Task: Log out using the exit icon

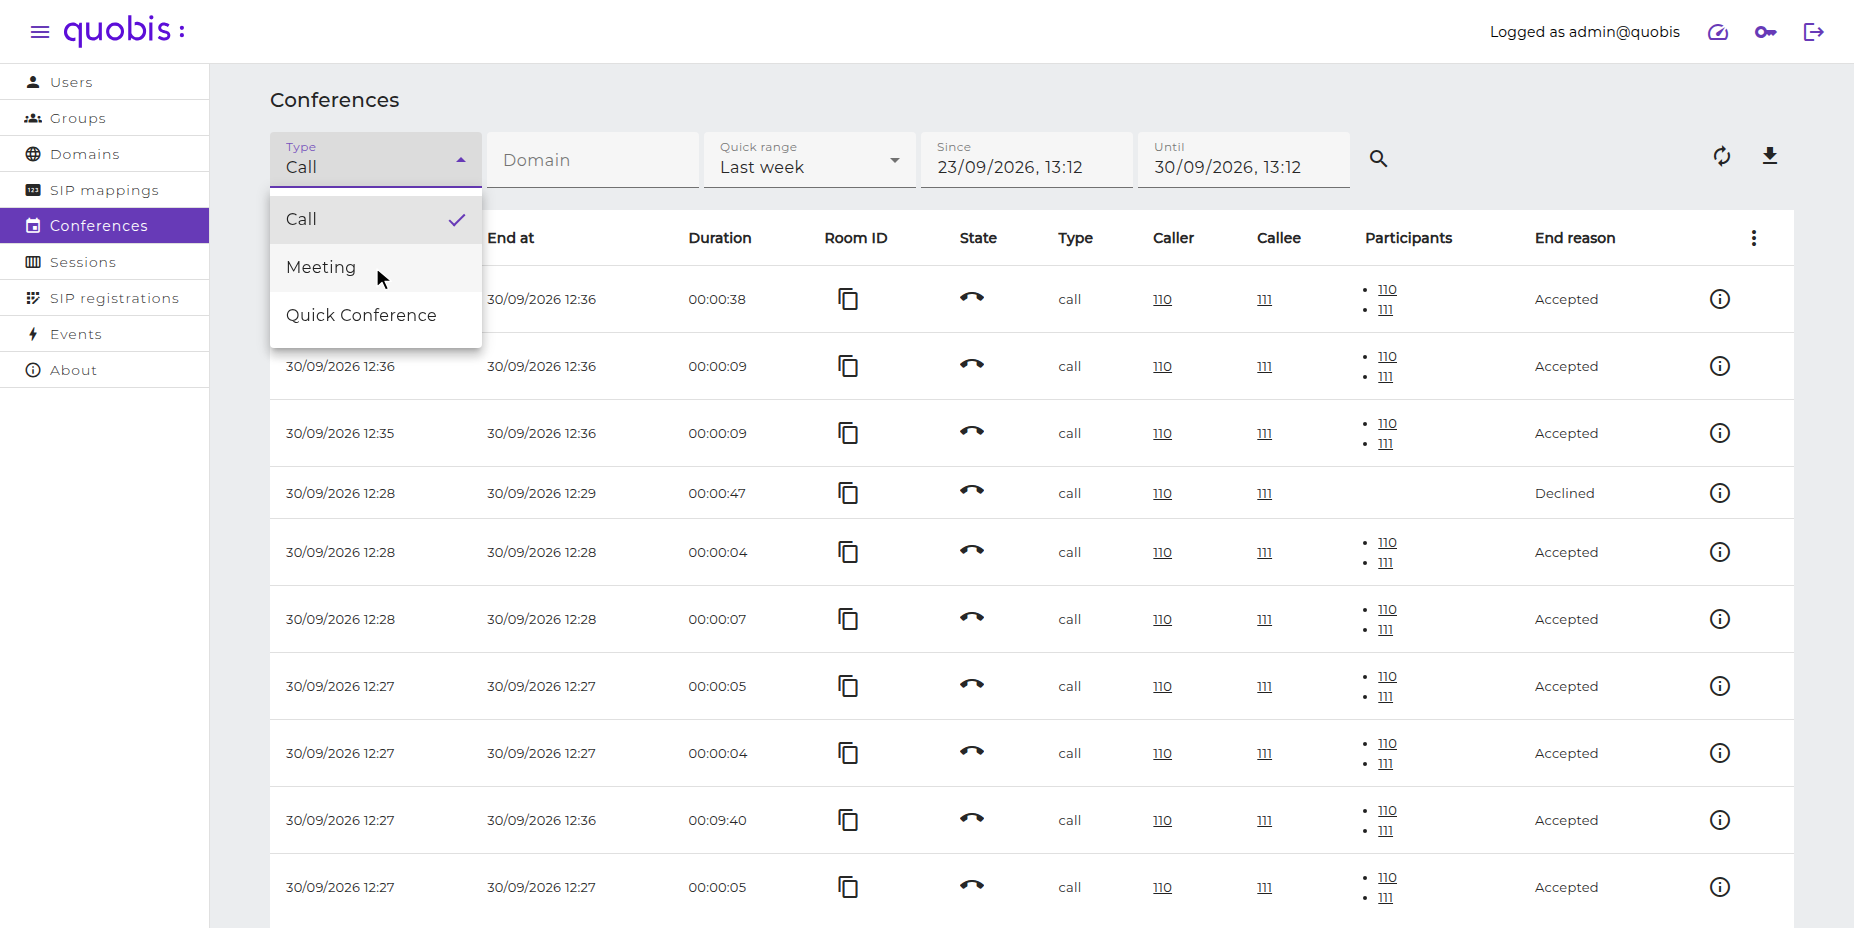Action: point(1814,32)
